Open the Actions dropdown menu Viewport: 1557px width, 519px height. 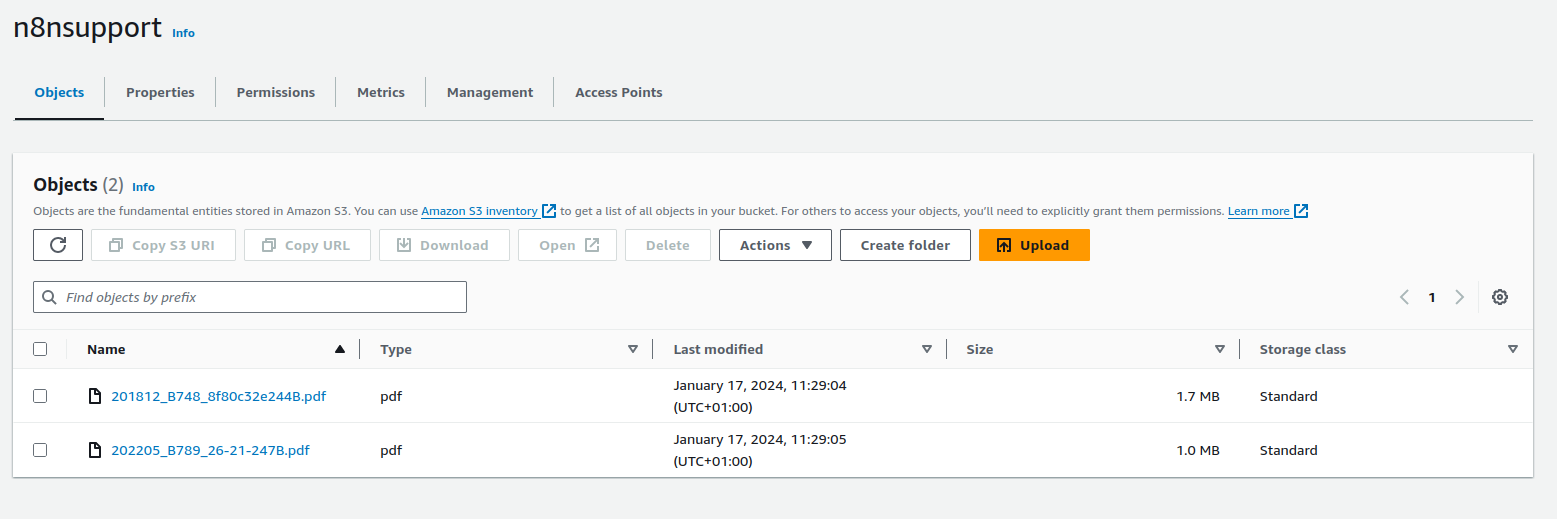775,245
